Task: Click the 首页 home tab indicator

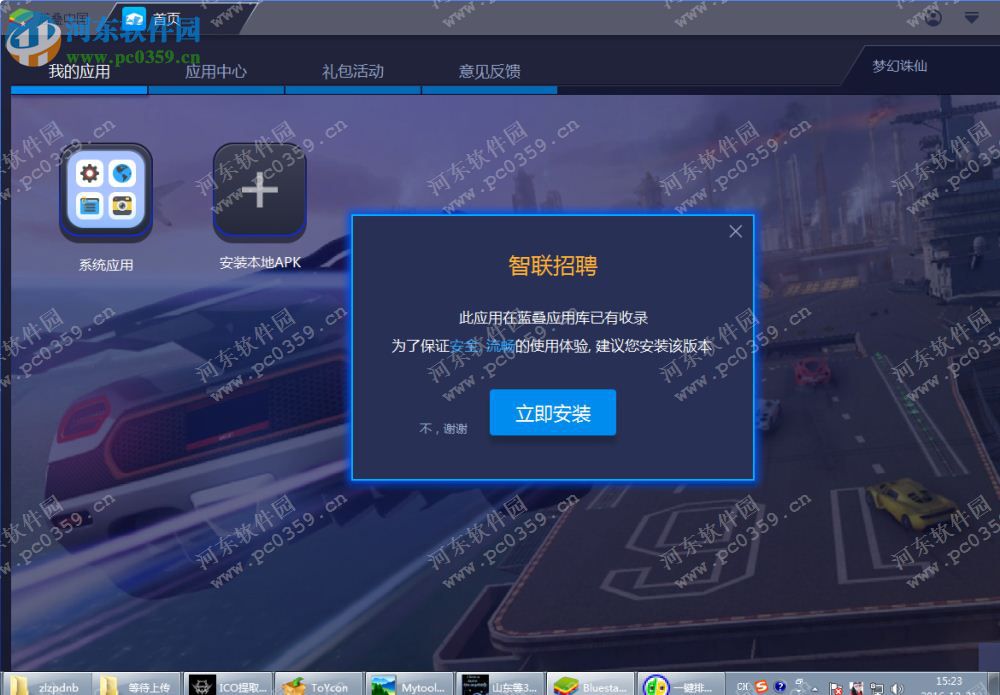Action: tap(164, 16)
